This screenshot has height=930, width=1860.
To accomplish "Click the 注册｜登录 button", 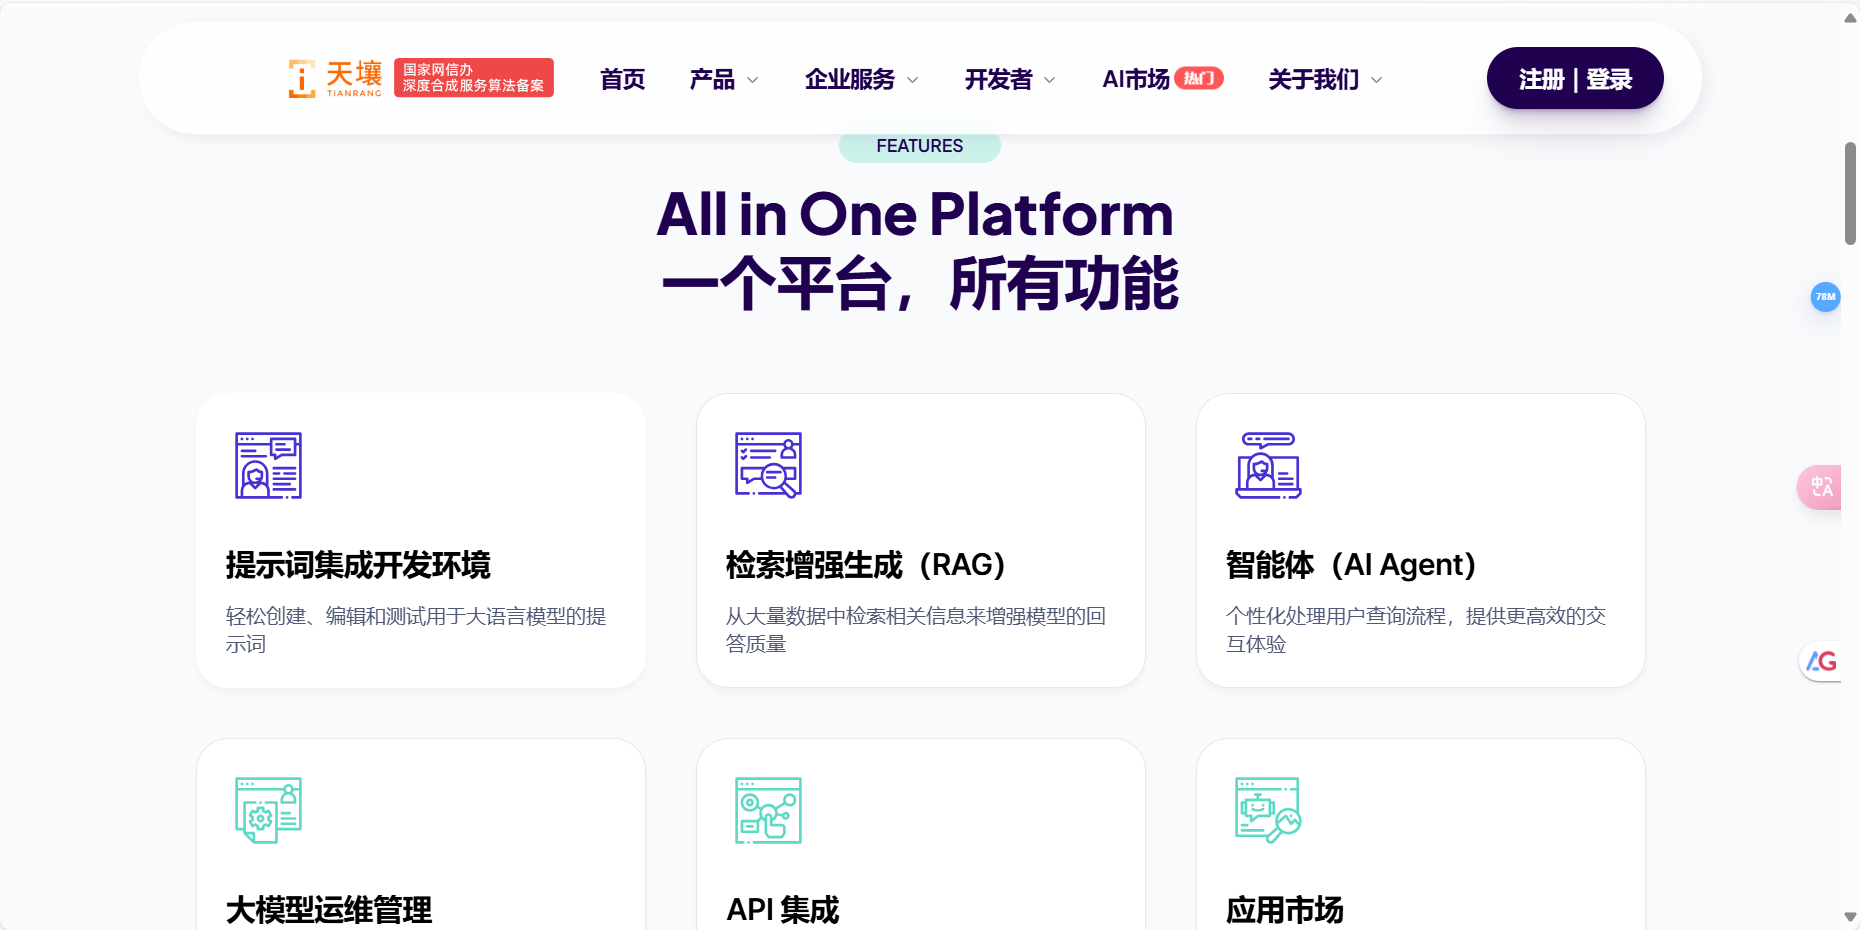I will (x=1574, y=77).
